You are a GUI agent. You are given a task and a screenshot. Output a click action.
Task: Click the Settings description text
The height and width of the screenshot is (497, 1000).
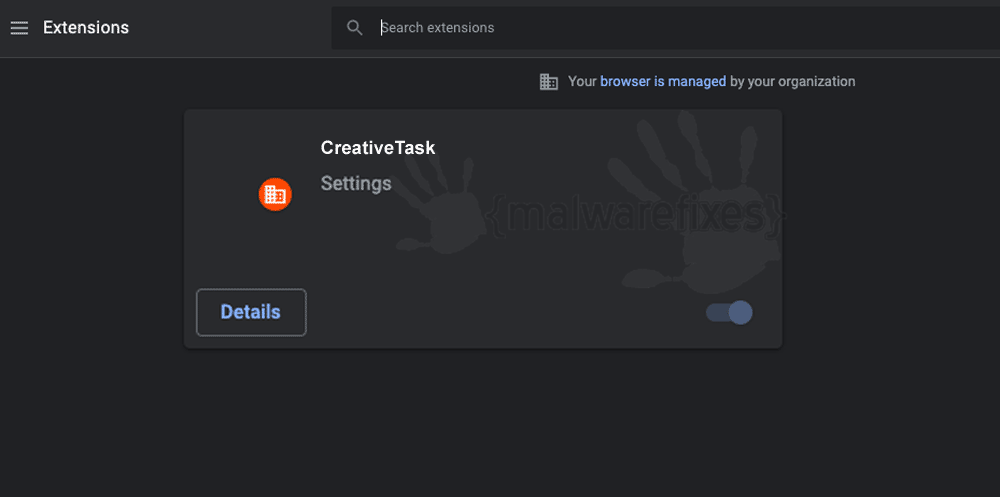pyautogui.click(x=356, y=184)
